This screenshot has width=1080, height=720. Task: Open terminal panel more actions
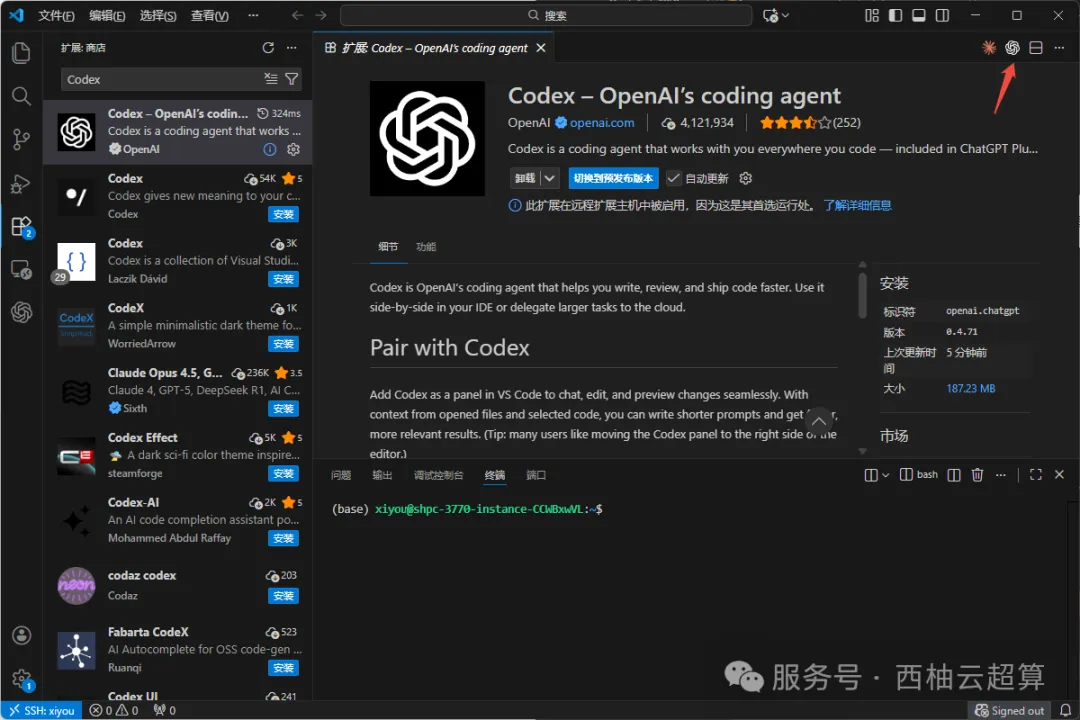[1001, 475]
